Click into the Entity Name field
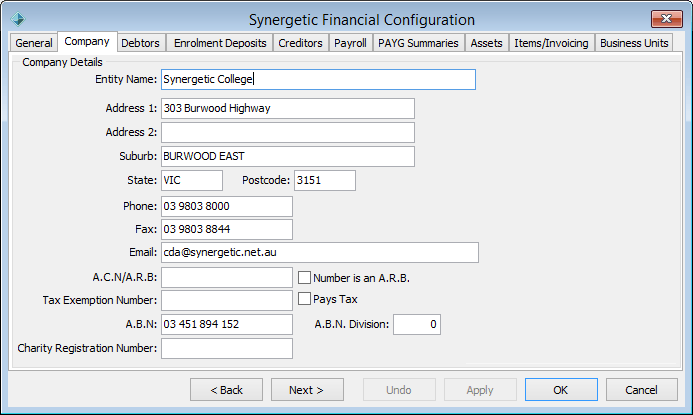Screen dimensions: 693x415 coord(318,80)
